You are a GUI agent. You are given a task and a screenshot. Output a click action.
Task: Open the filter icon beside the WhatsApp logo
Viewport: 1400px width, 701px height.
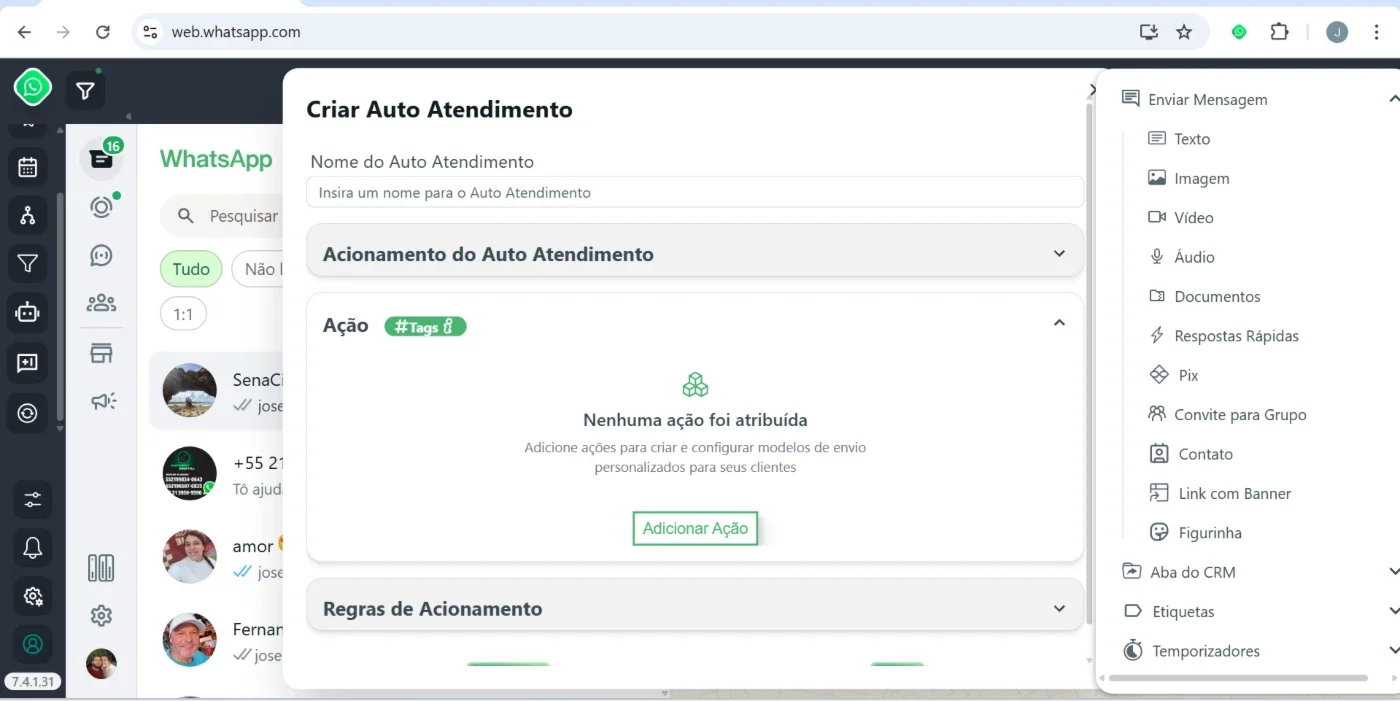pyautogui.click(x=85, y=91)
